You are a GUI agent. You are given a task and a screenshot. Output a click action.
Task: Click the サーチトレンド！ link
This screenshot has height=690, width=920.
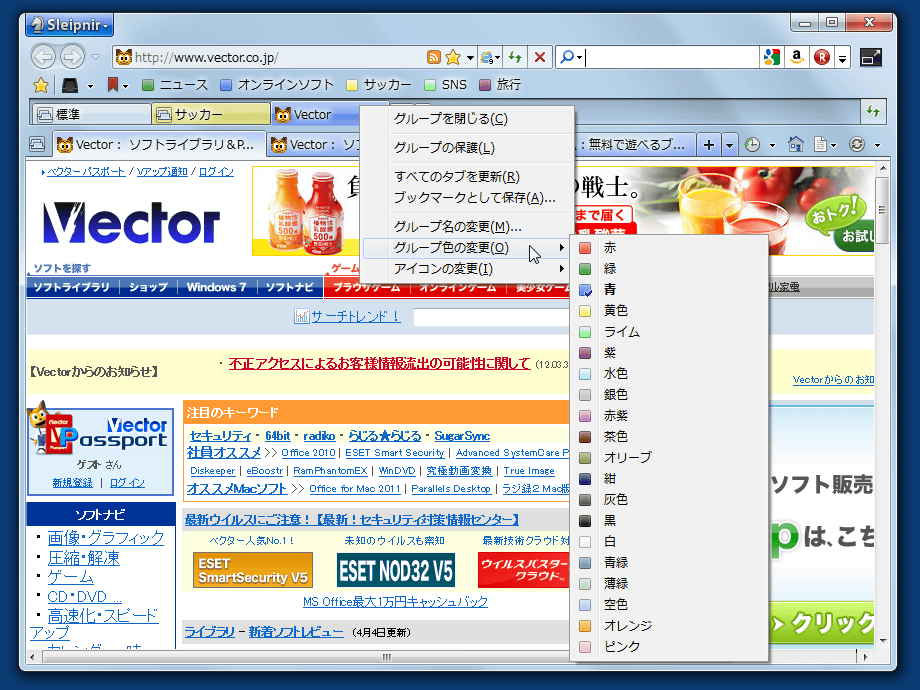coord(355,317)
